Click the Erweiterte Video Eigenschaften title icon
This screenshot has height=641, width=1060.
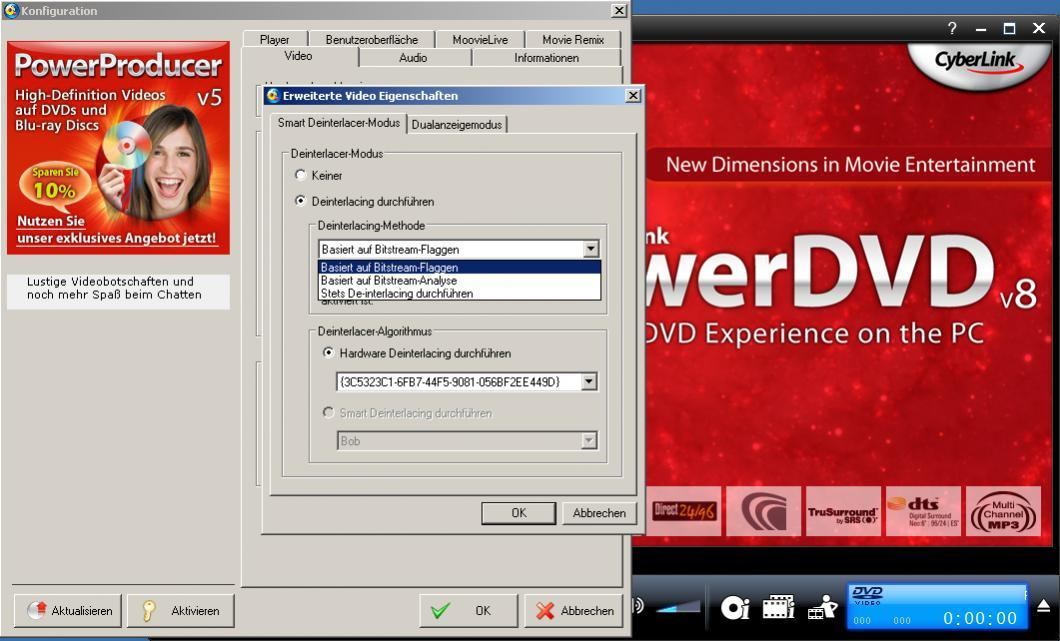[272, 95]
